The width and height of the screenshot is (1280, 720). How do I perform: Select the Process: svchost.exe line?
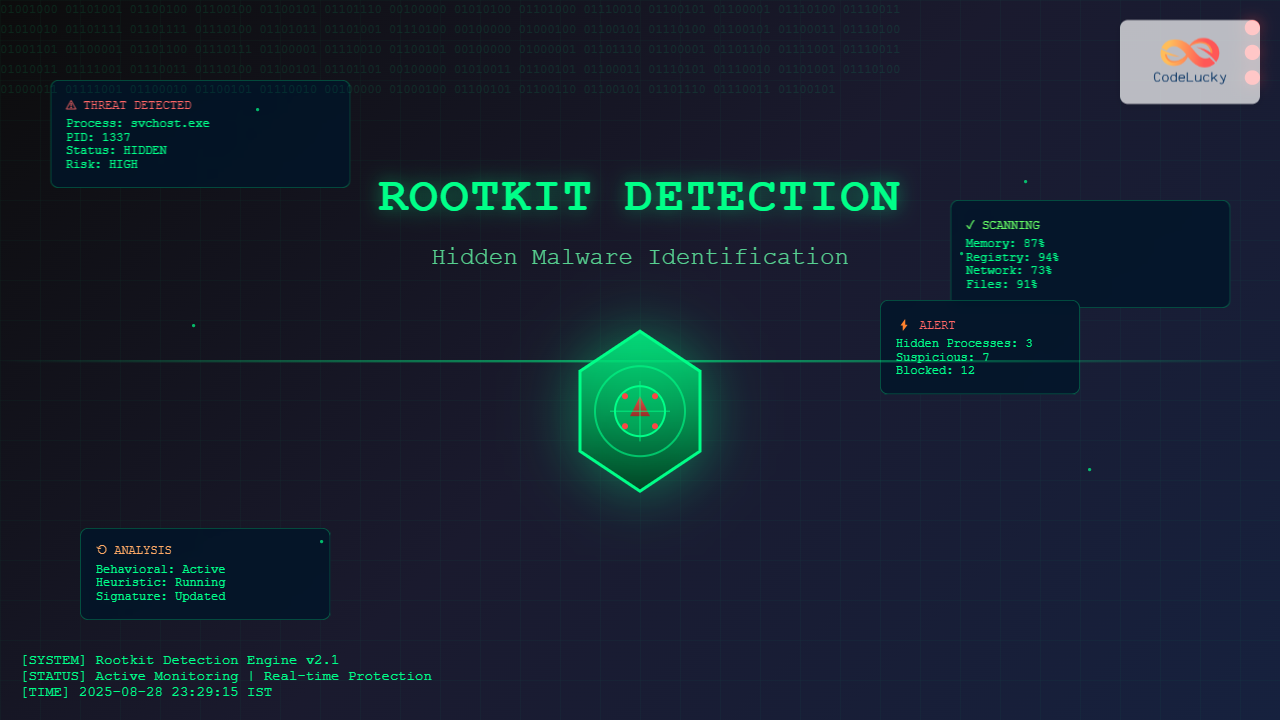[x=137, y=123]
